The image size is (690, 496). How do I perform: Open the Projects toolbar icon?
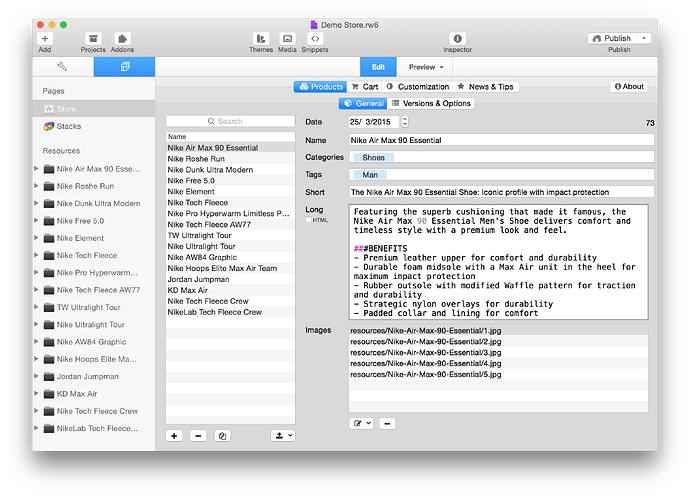93,39
